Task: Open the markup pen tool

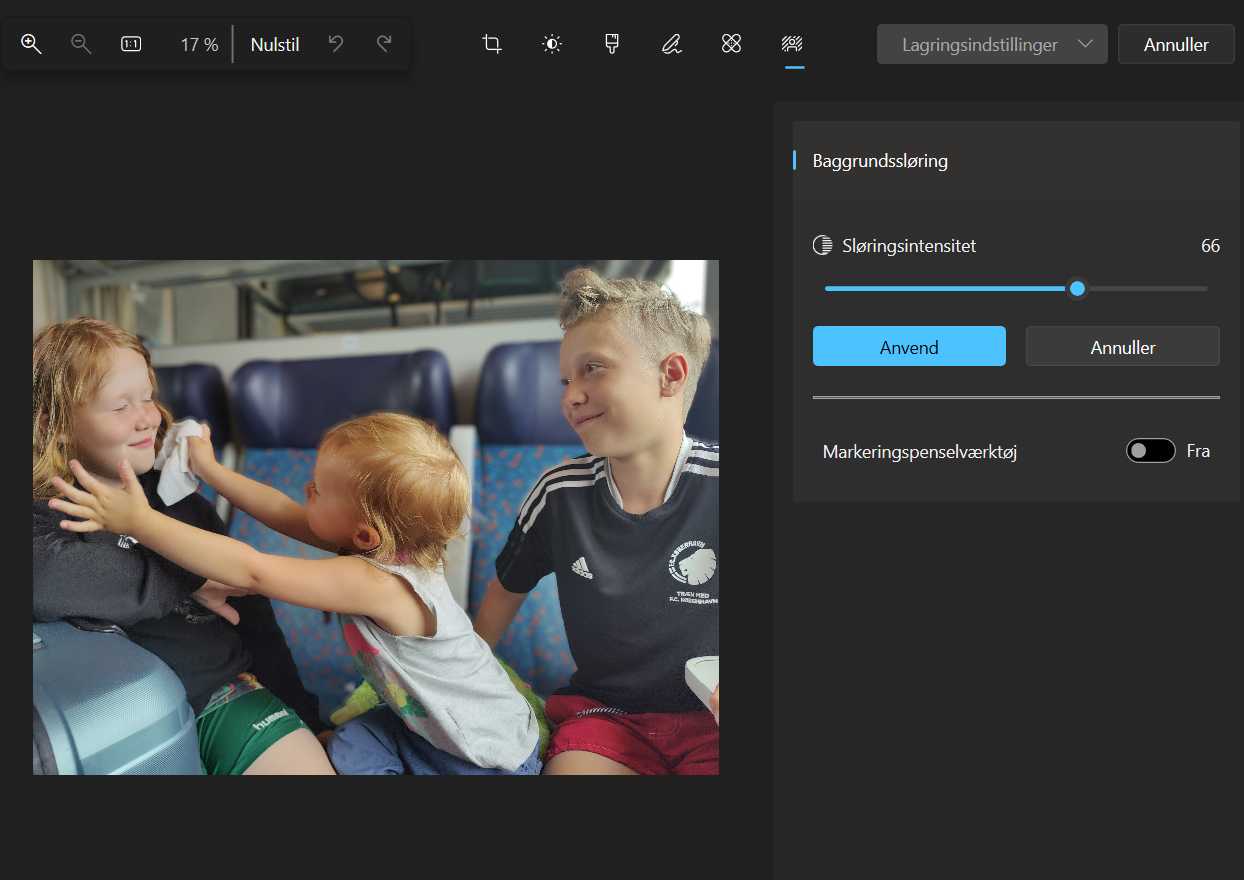Action: [x=671, y=44]
